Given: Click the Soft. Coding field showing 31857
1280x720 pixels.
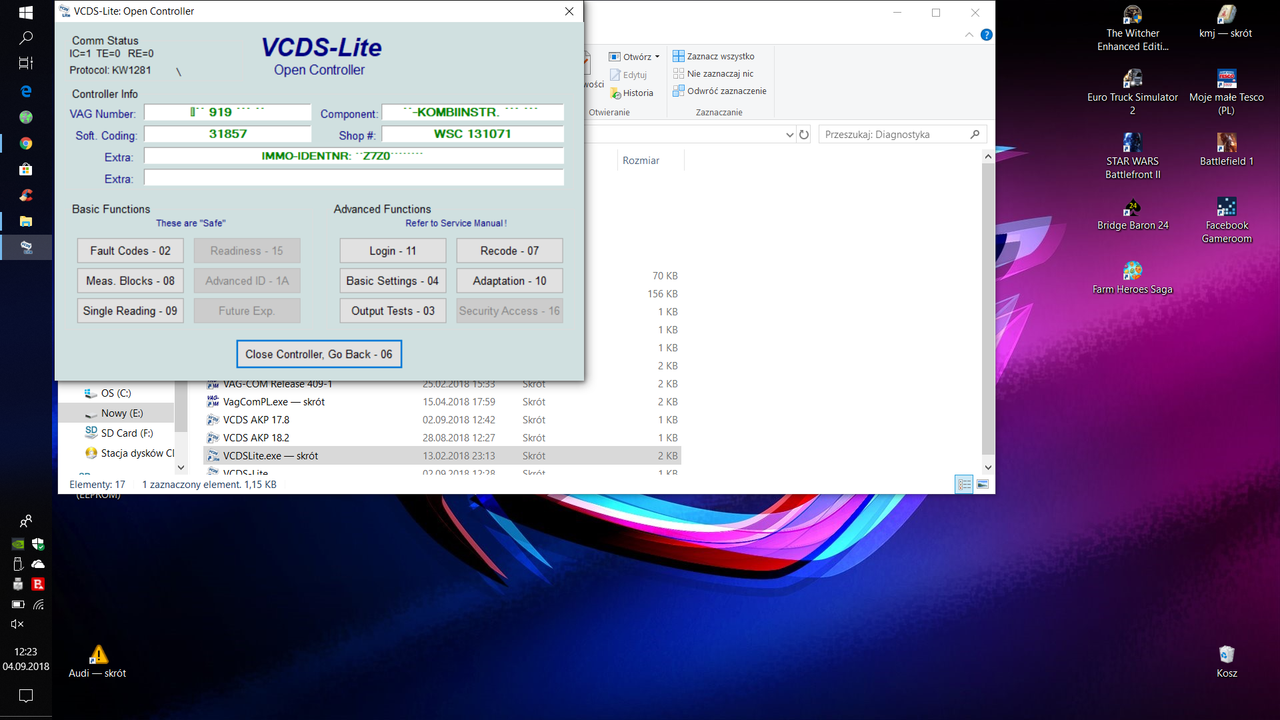Looking at the screenshot, I should [228, 134].
